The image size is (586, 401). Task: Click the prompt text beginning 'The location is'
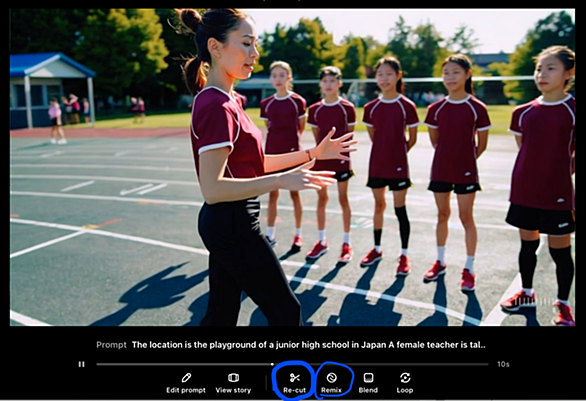308,345
